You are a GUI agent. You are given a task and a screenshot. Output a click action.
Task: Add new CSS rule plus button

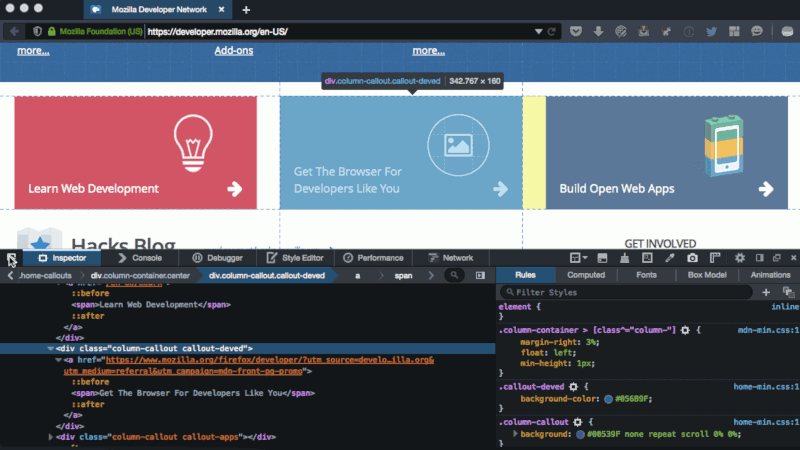click(x=766, y=292)
